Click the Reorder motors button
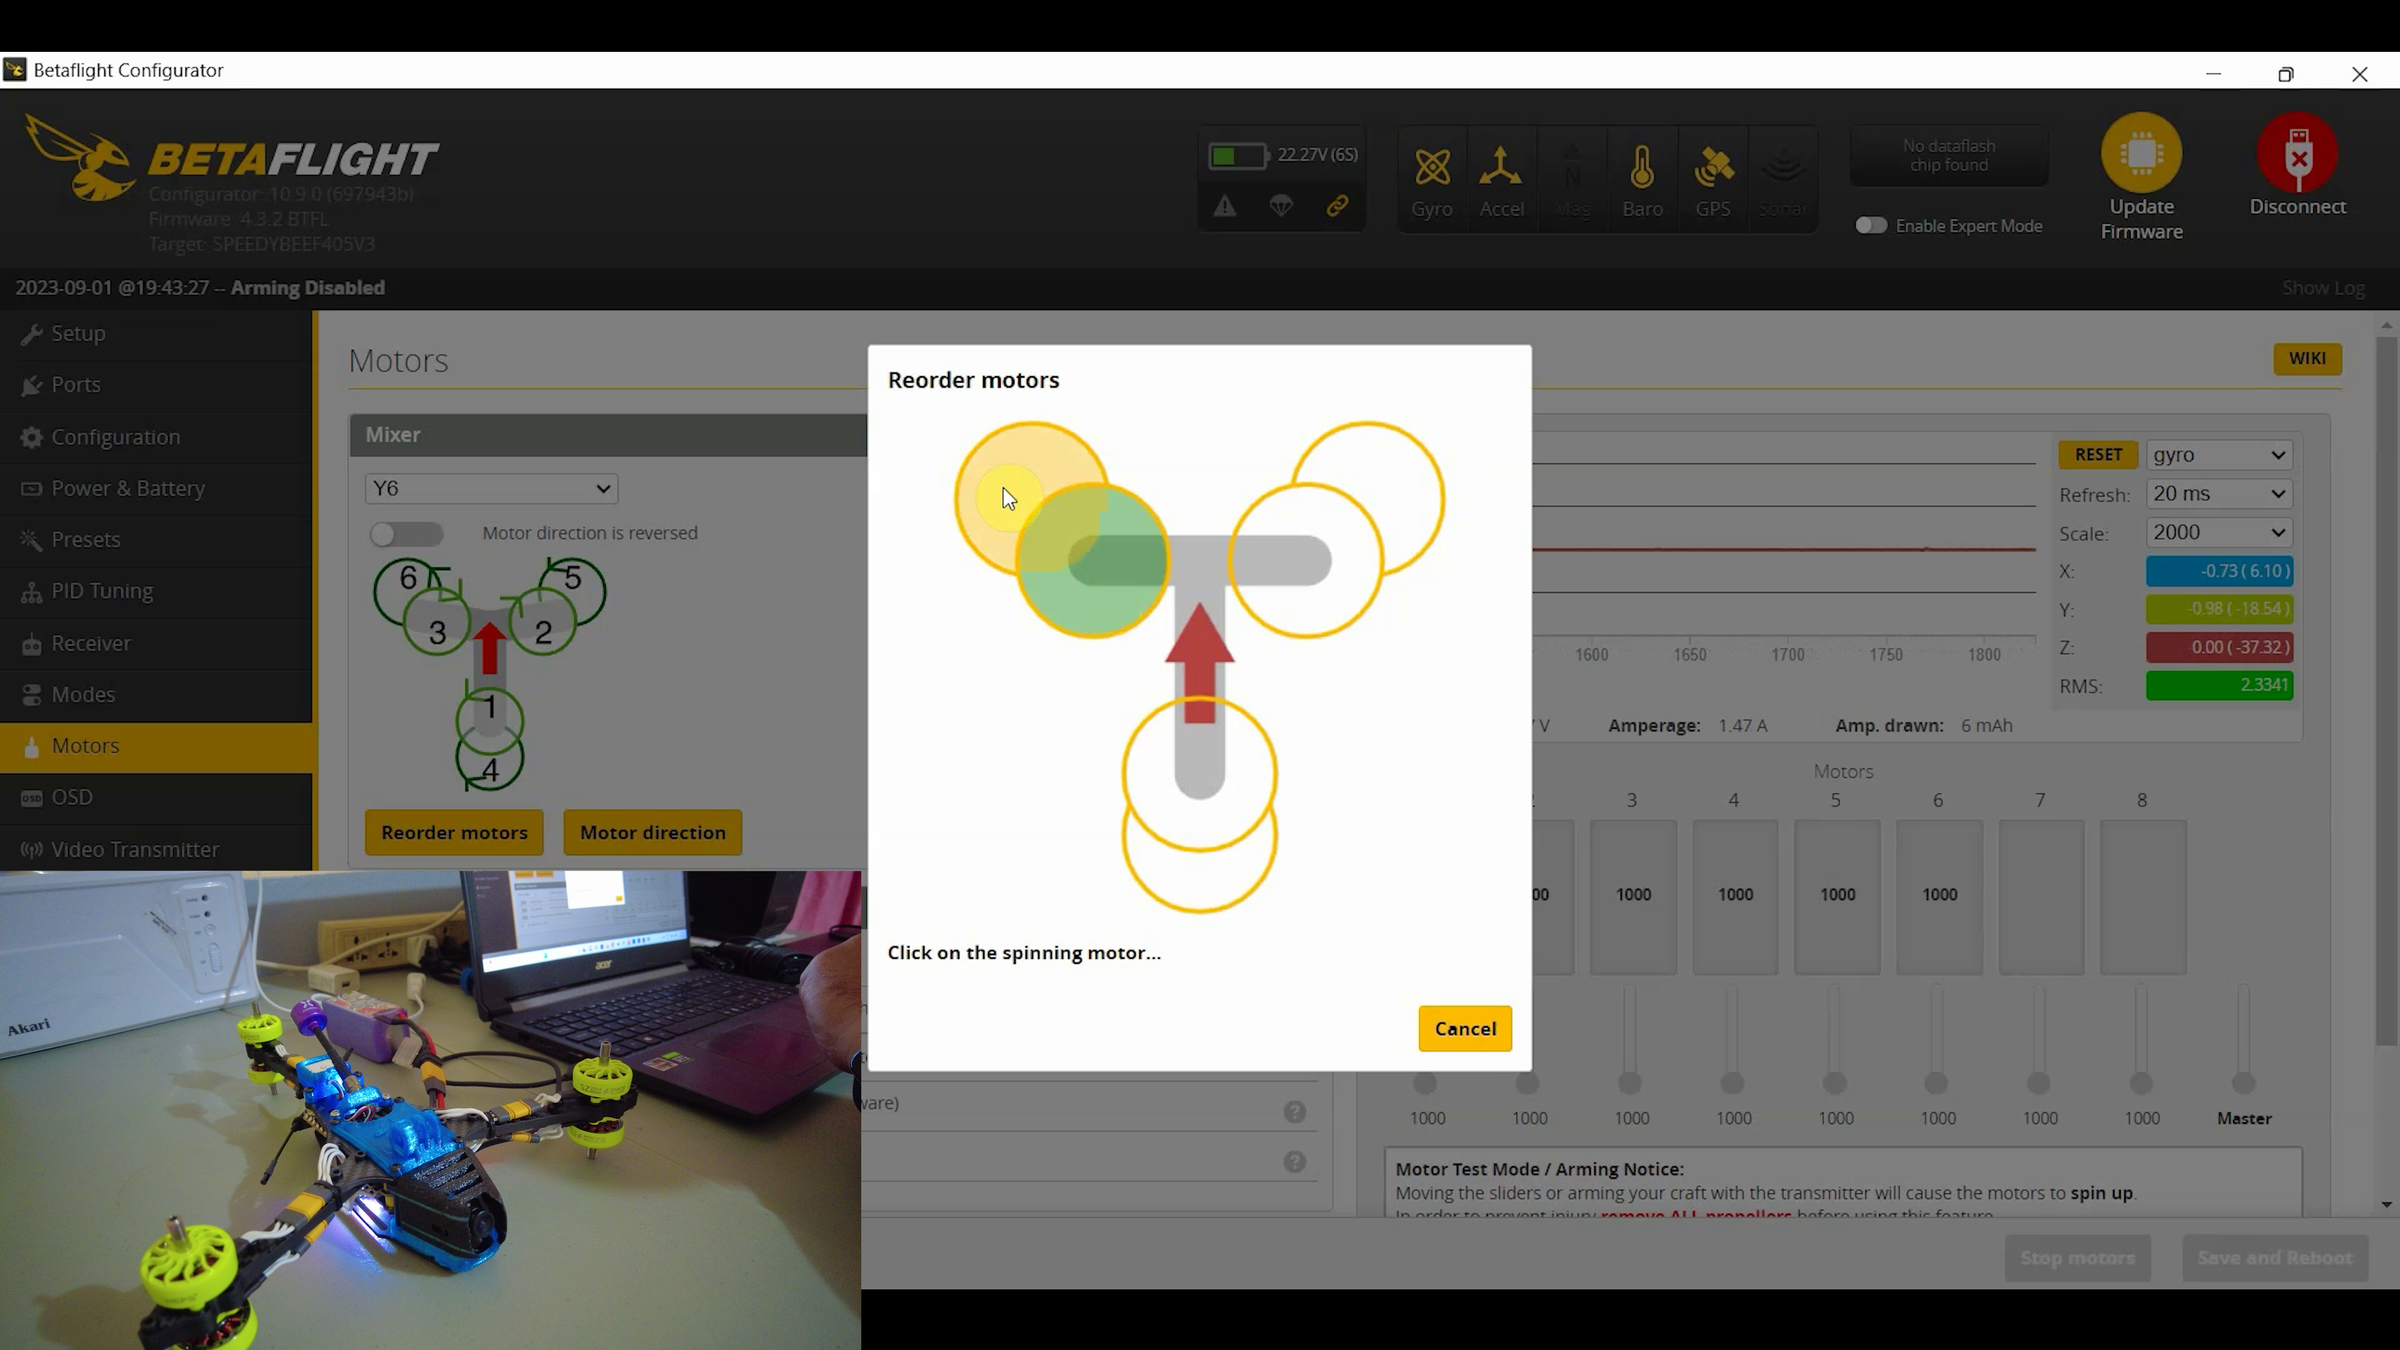The image size is (2400, 1350). pyautogui.click(x=454, y=832)
